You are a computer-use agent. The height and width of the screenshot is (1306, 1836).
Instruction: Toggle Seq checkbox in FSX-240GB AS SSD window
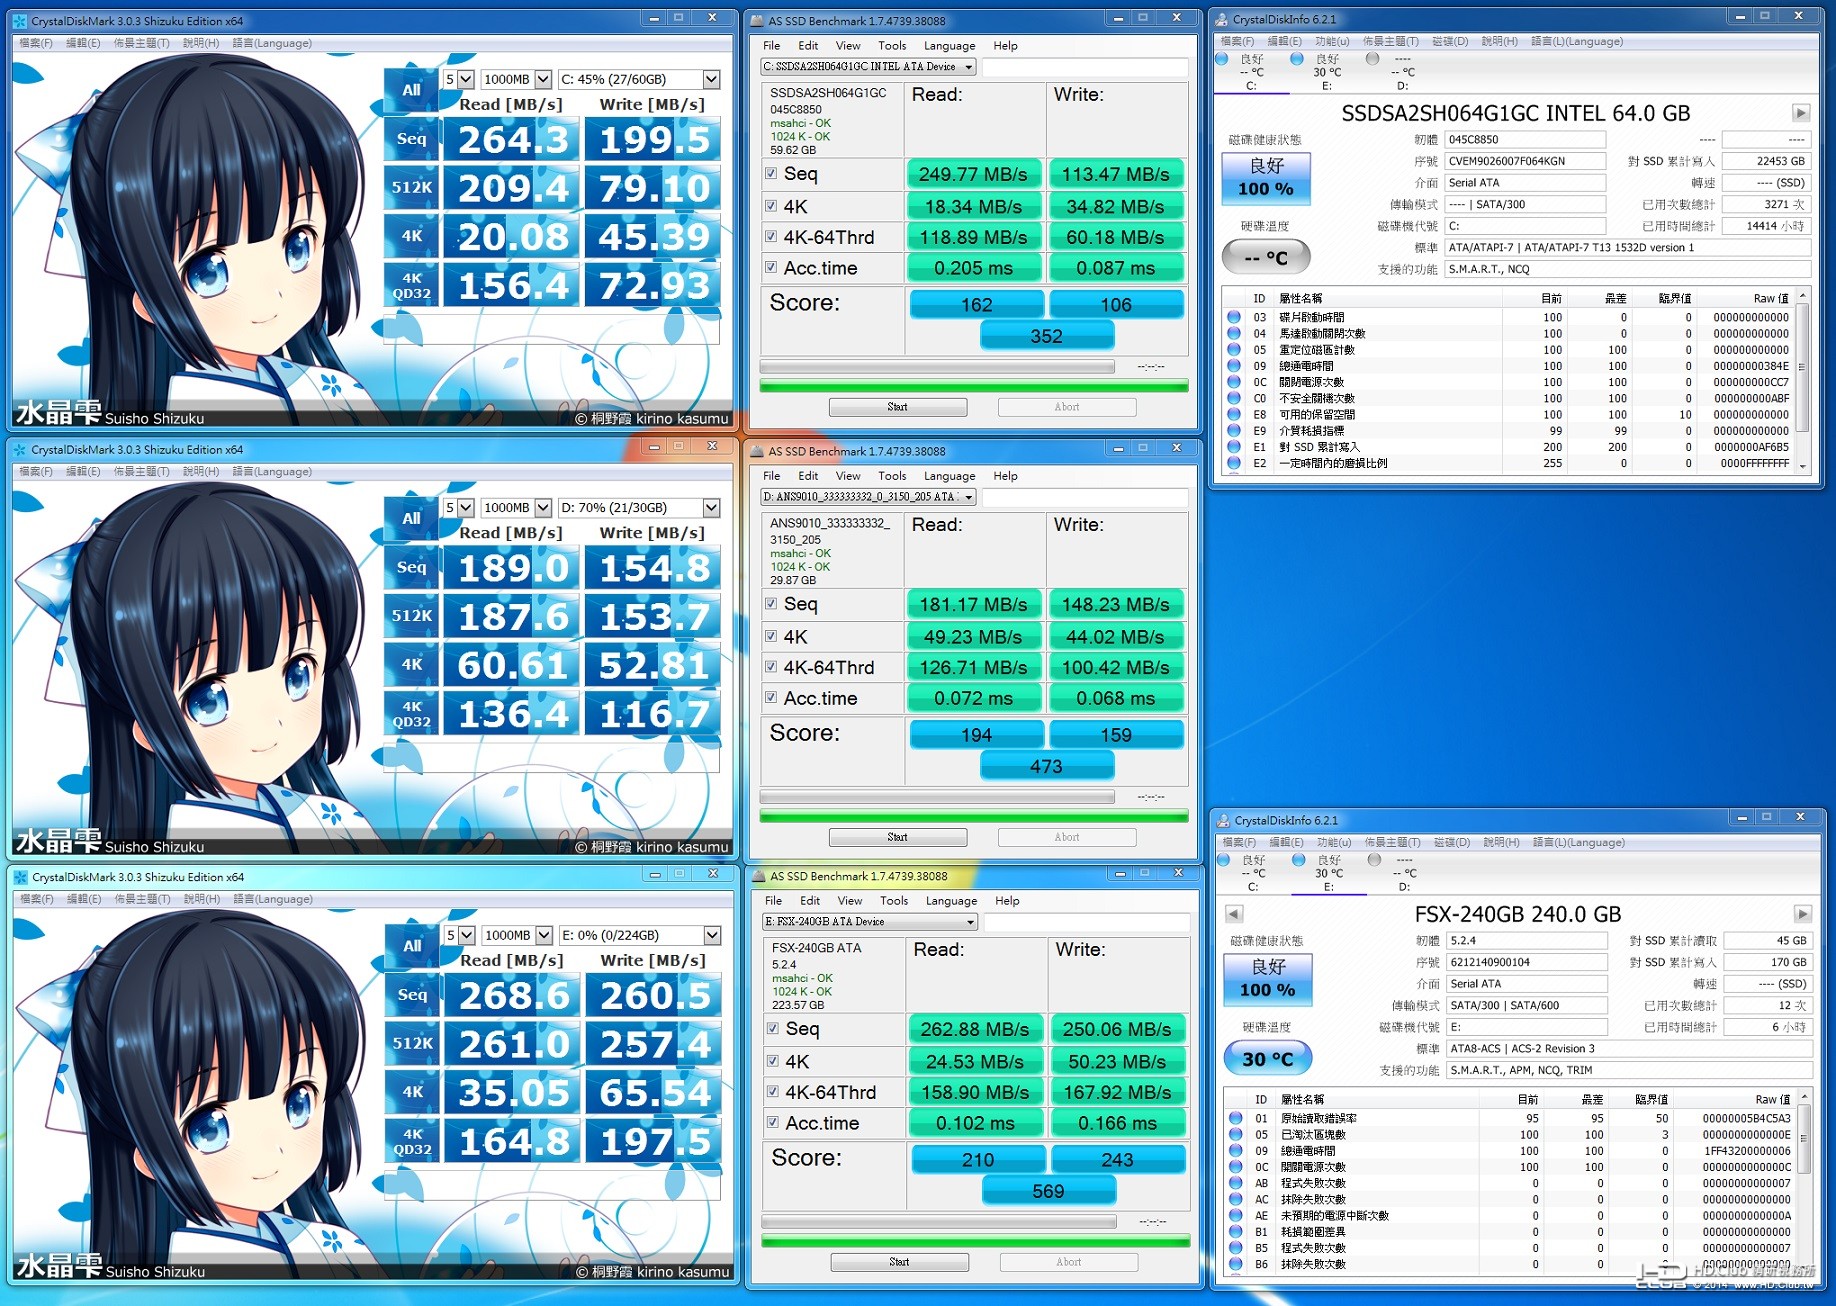coord(773,1028)
